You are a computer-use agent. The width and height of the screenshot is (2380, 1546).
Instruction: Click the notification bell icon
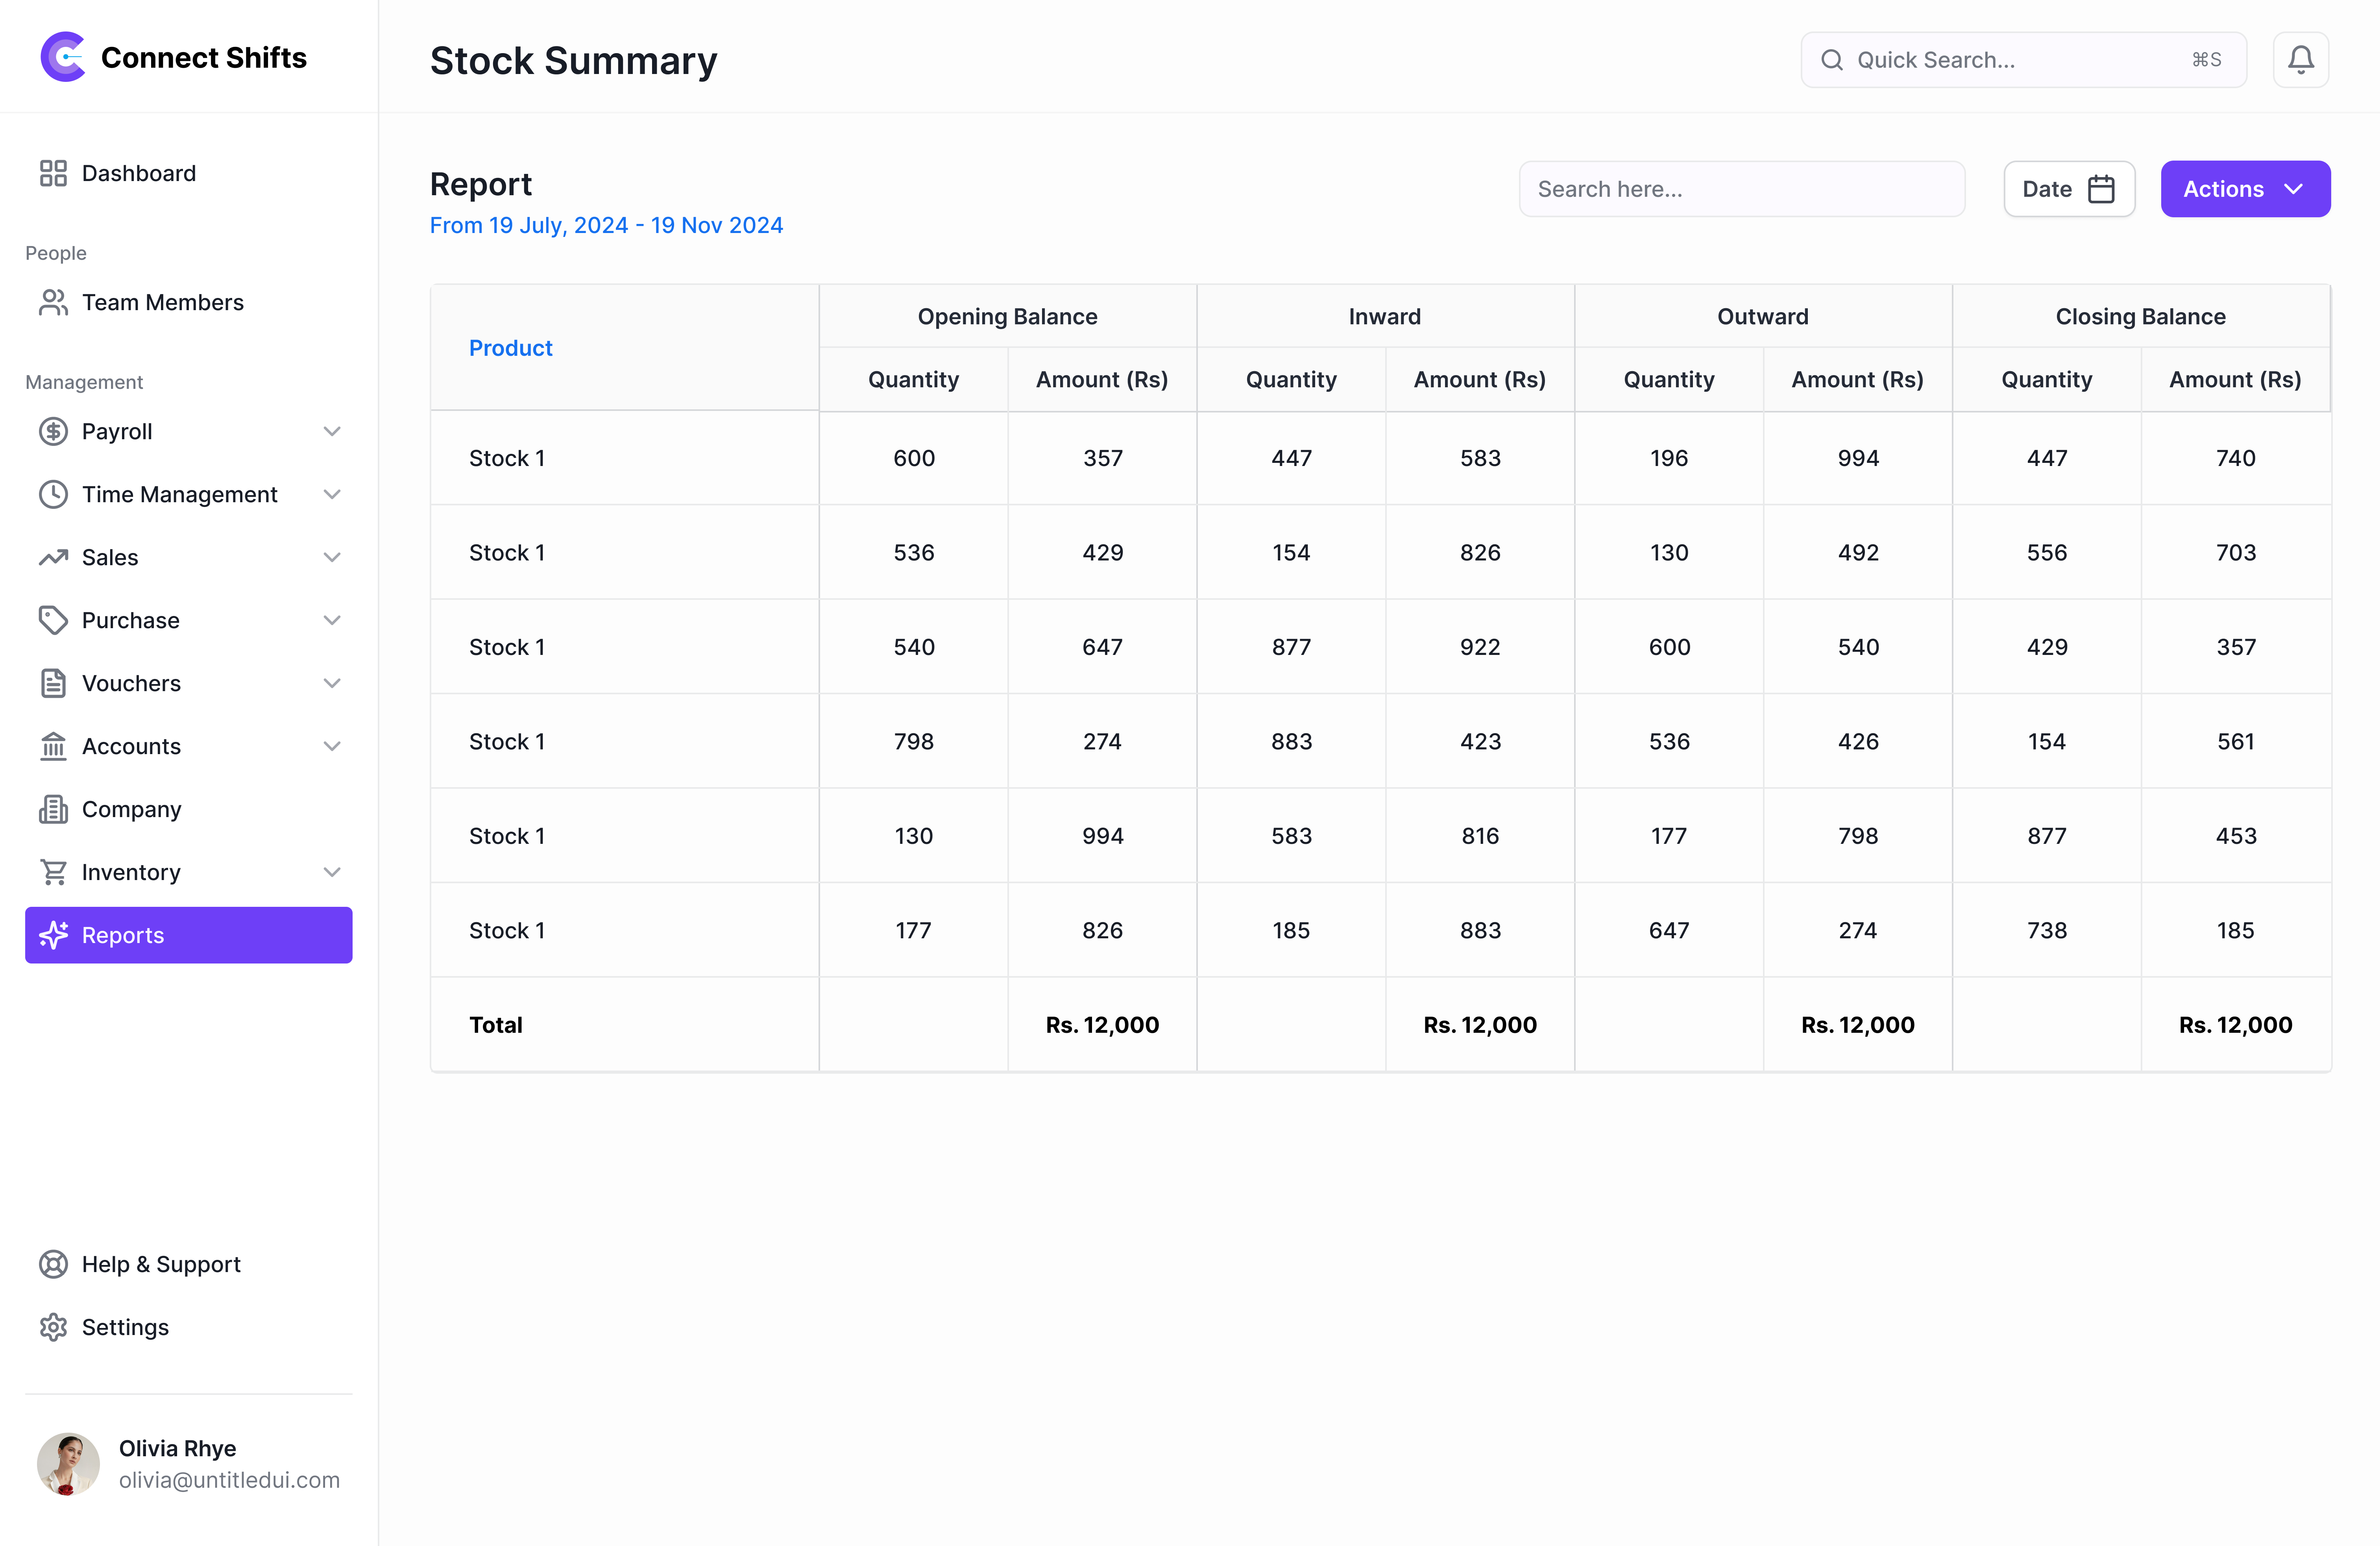coord(2300,59)
